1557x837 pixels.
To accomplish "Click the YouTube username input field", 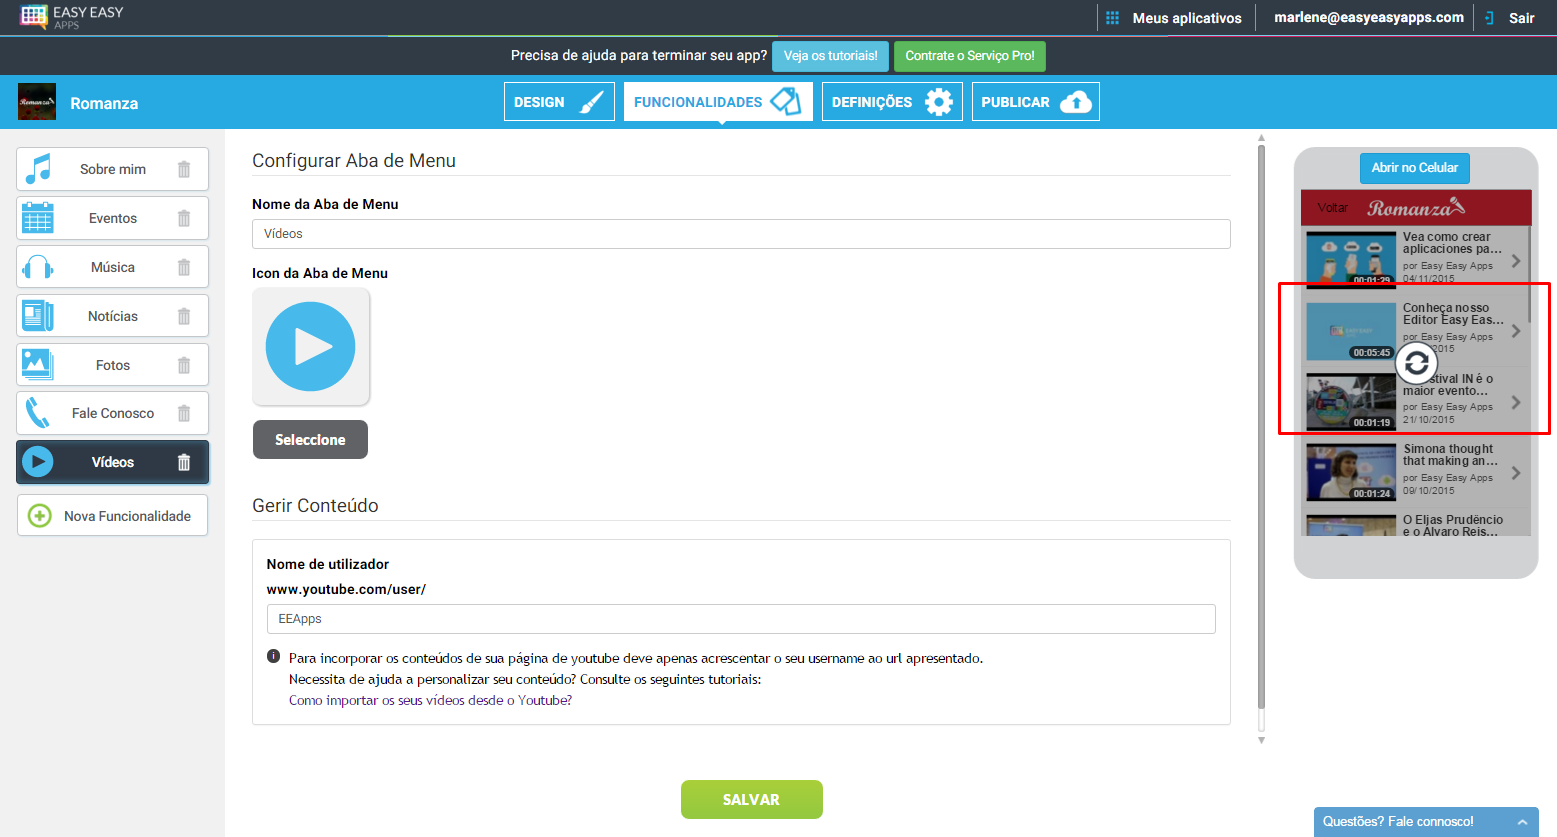I will click(740, 619).
